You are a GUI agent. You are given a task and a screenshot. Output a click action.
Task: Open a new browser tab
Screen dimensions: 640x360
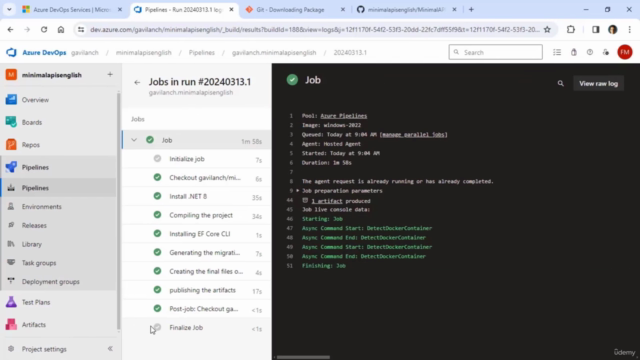471,9
